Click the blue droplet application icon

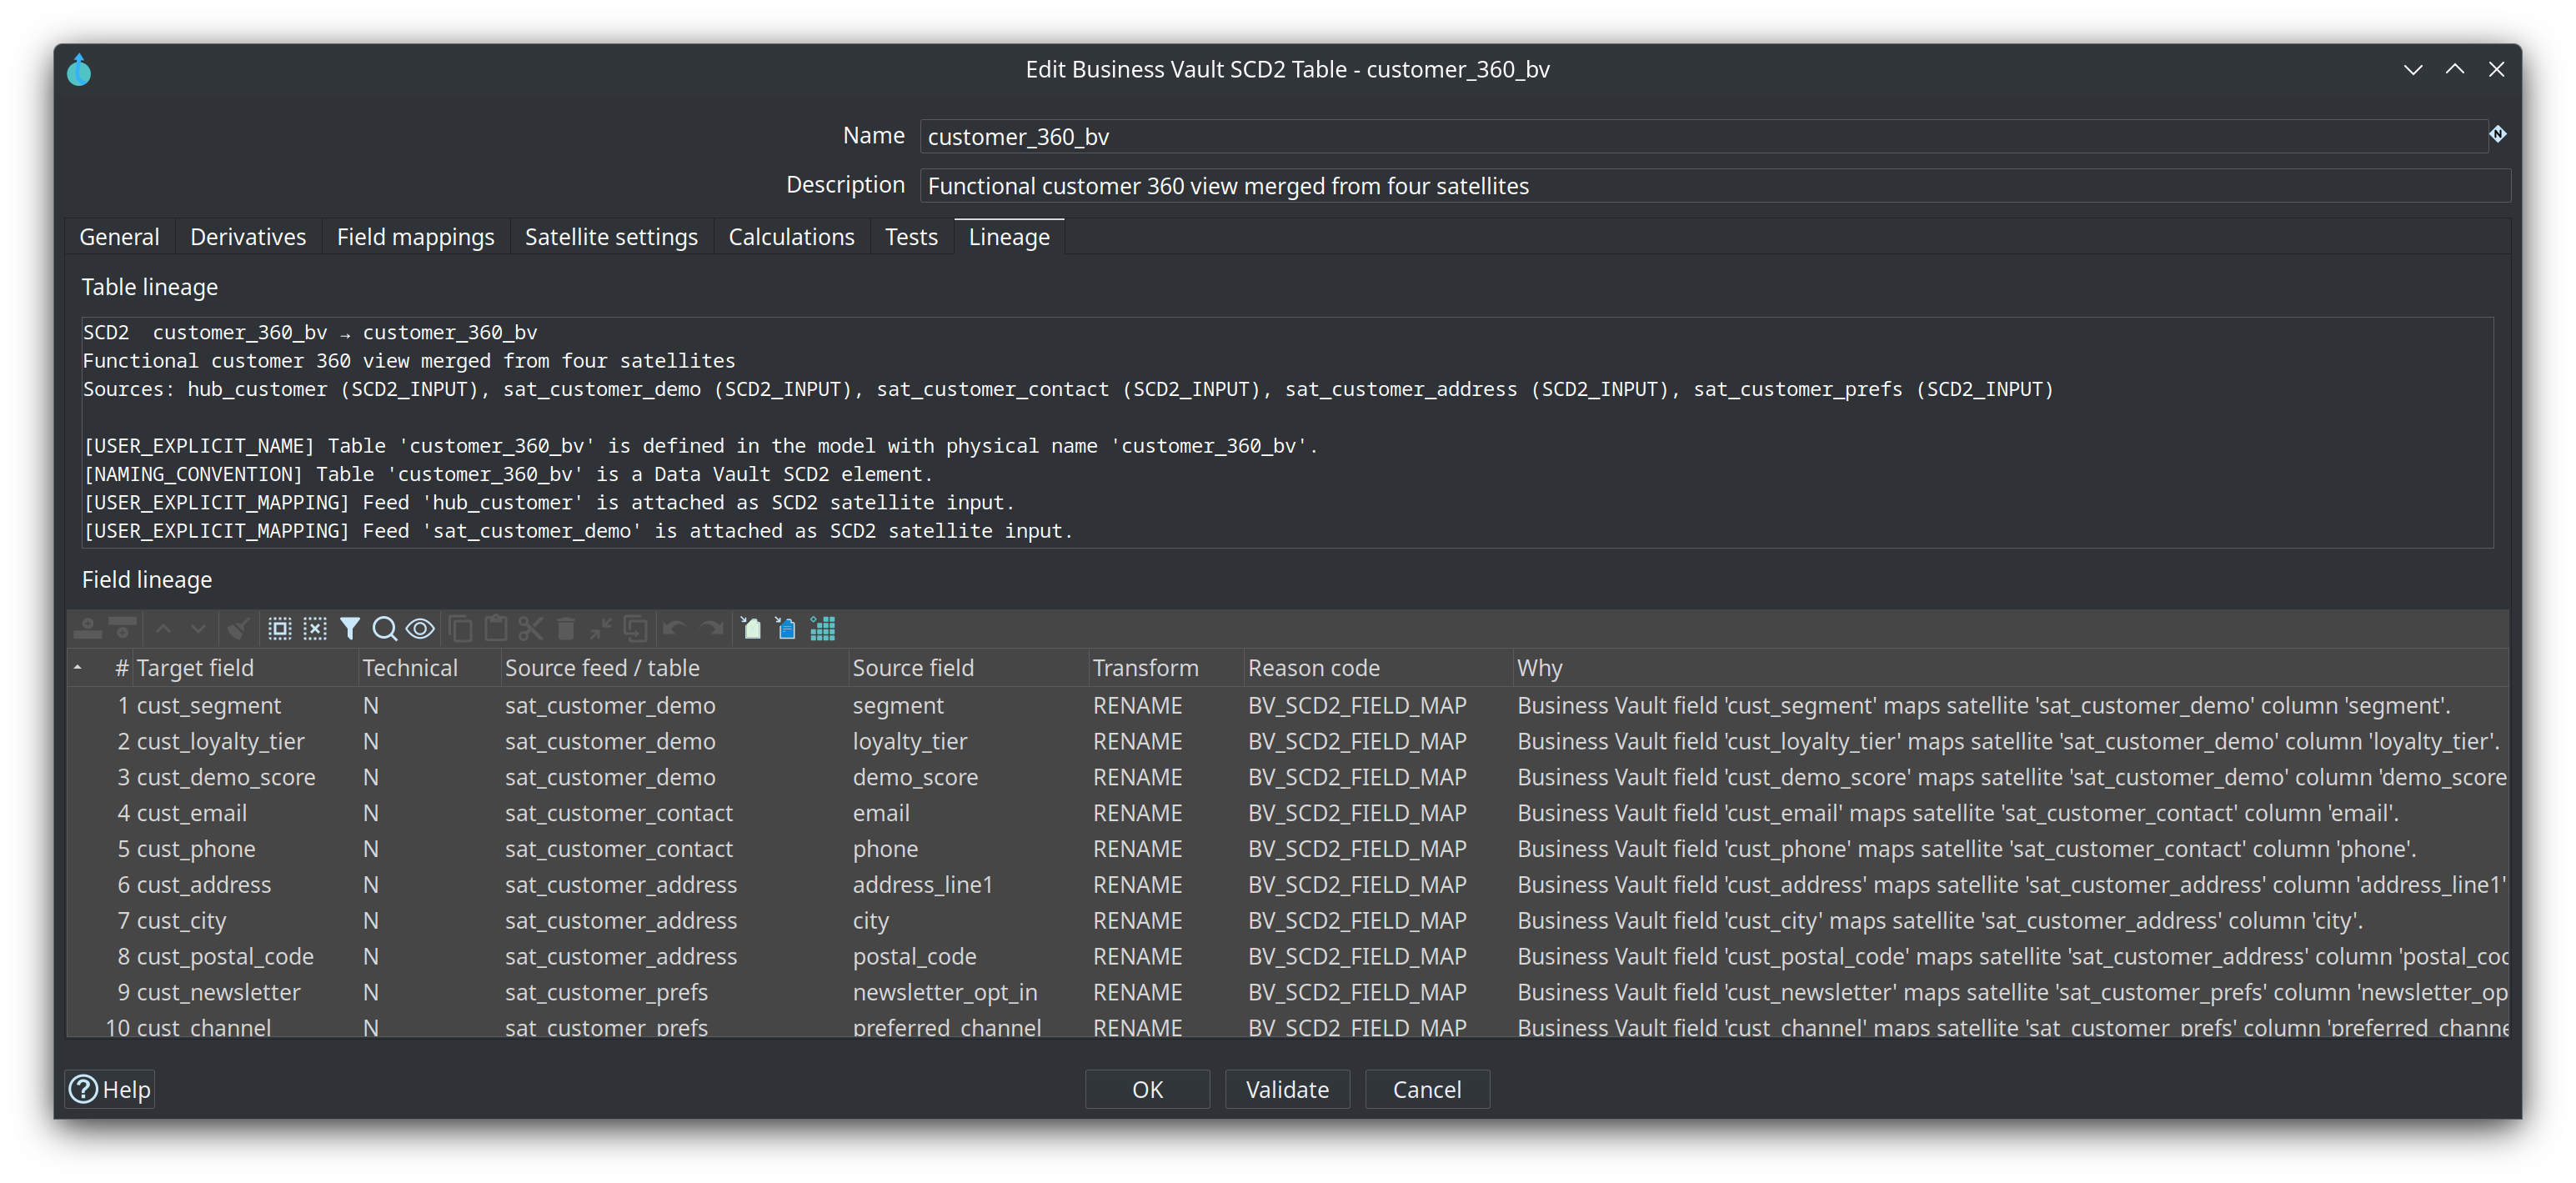click(x=79, y=70)
